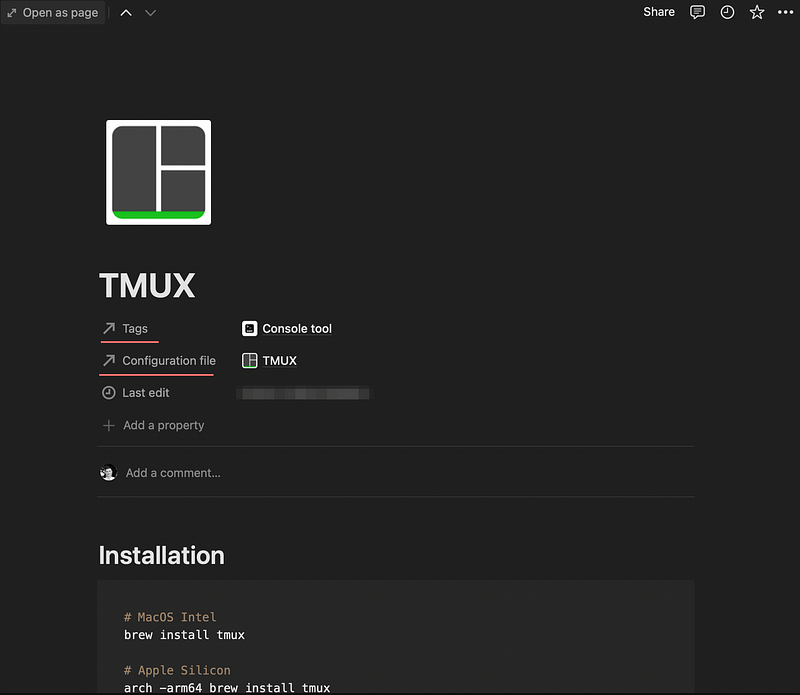The image size is (800, 695).
Task: Click the Add a comment field
Action: click(x=173, y=473)
